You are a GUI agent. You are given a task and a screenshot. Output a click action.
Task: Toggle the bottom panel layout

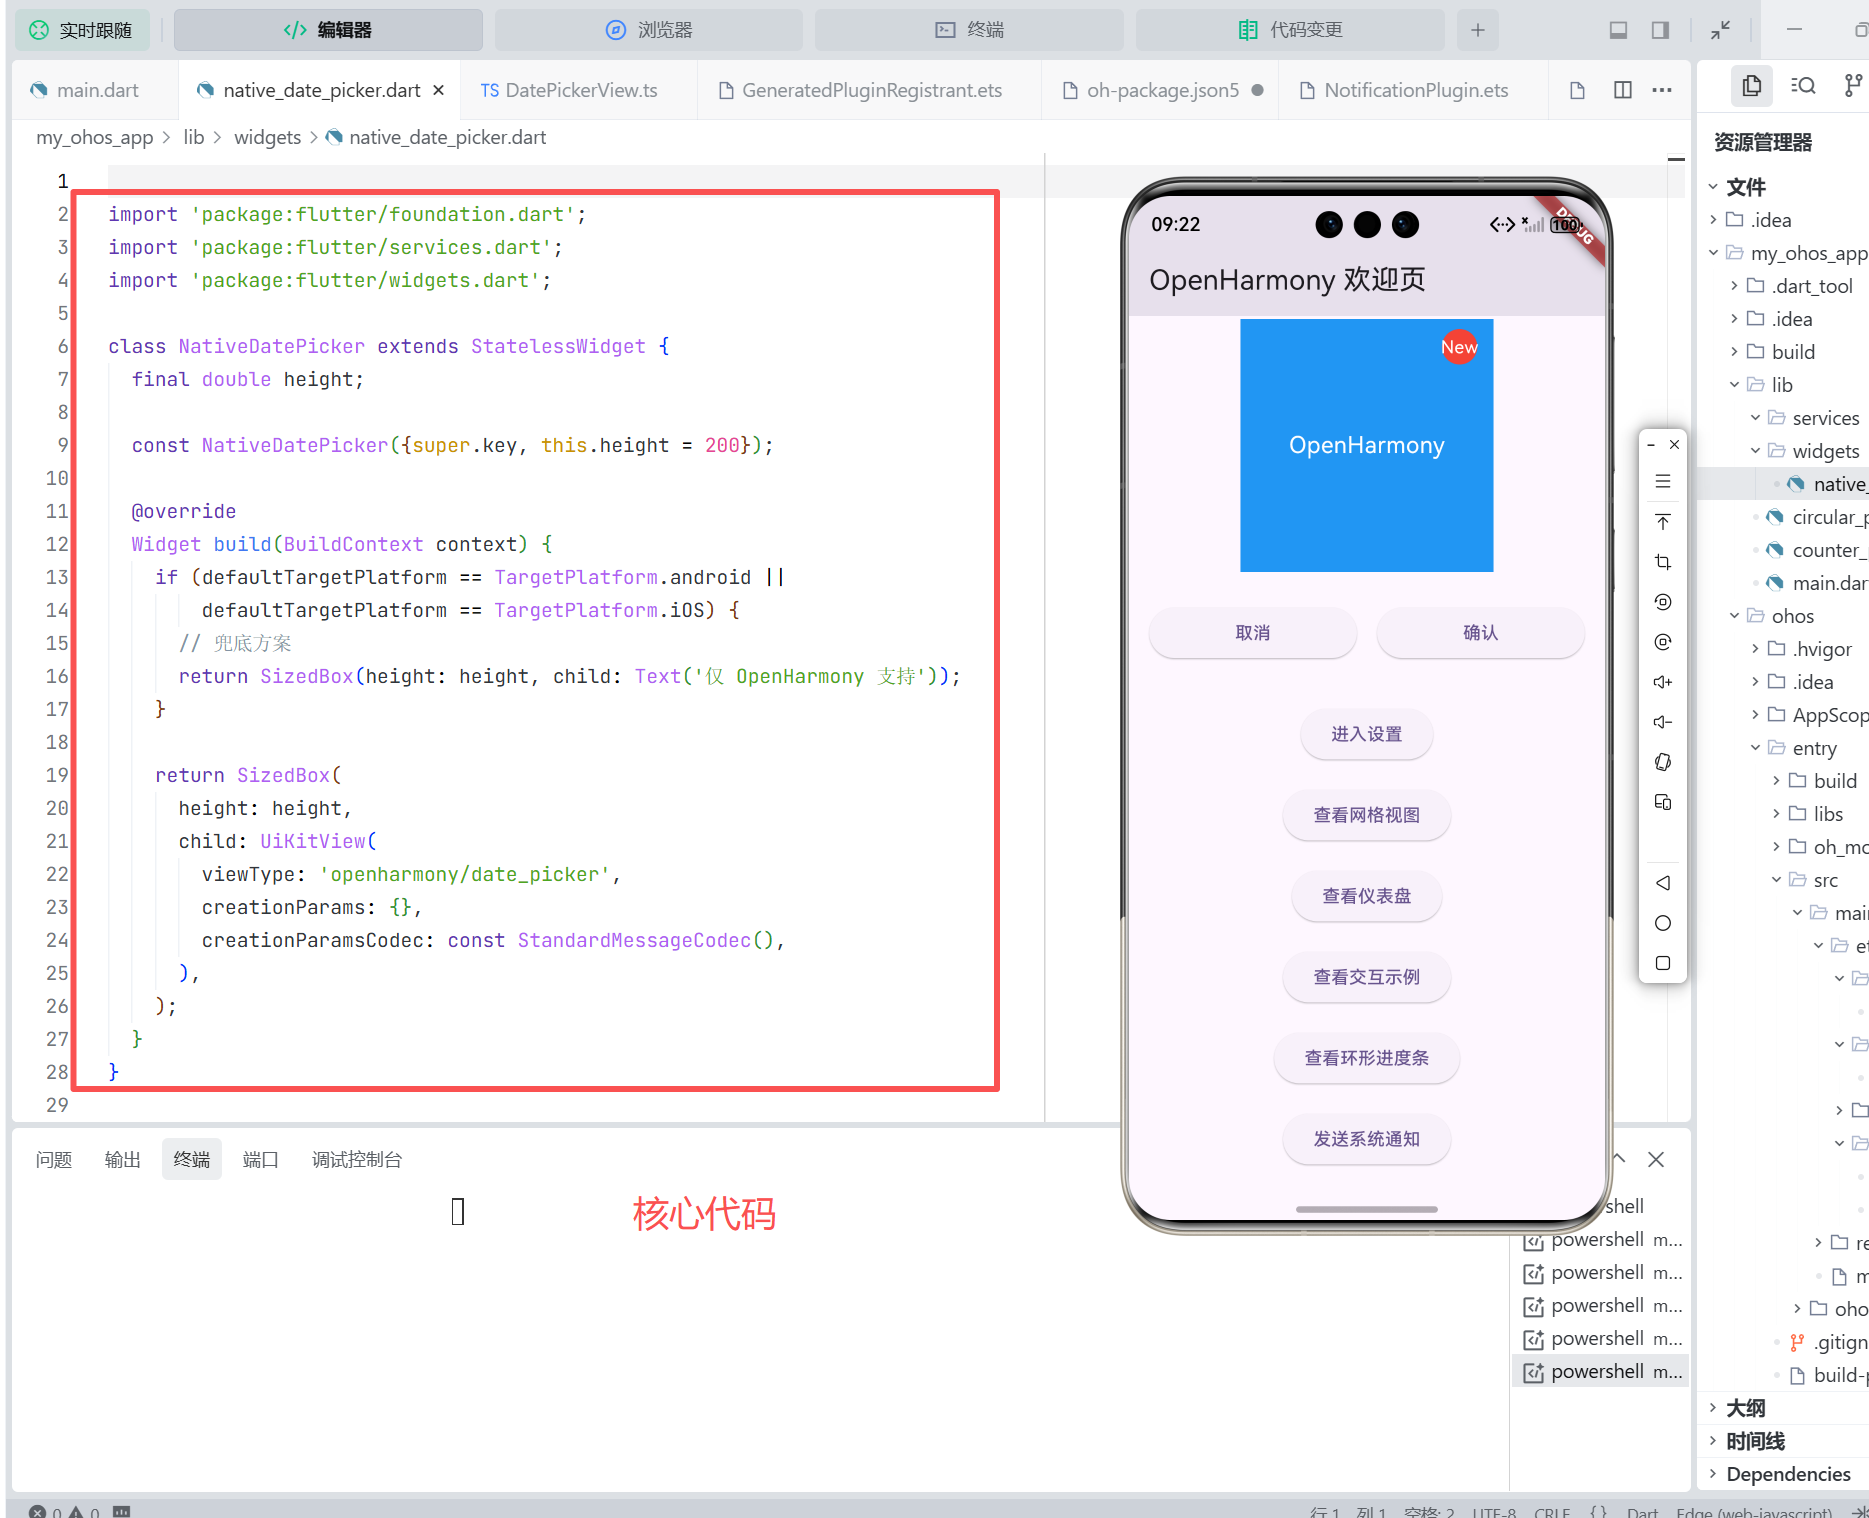(x=1618, y=30)
